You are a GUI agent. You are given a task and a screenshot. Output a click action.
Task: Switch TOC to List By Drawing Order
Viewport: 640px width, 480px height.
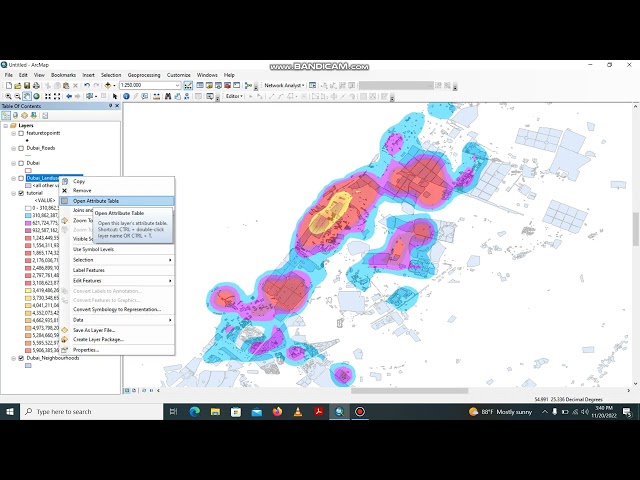(6, 116)
